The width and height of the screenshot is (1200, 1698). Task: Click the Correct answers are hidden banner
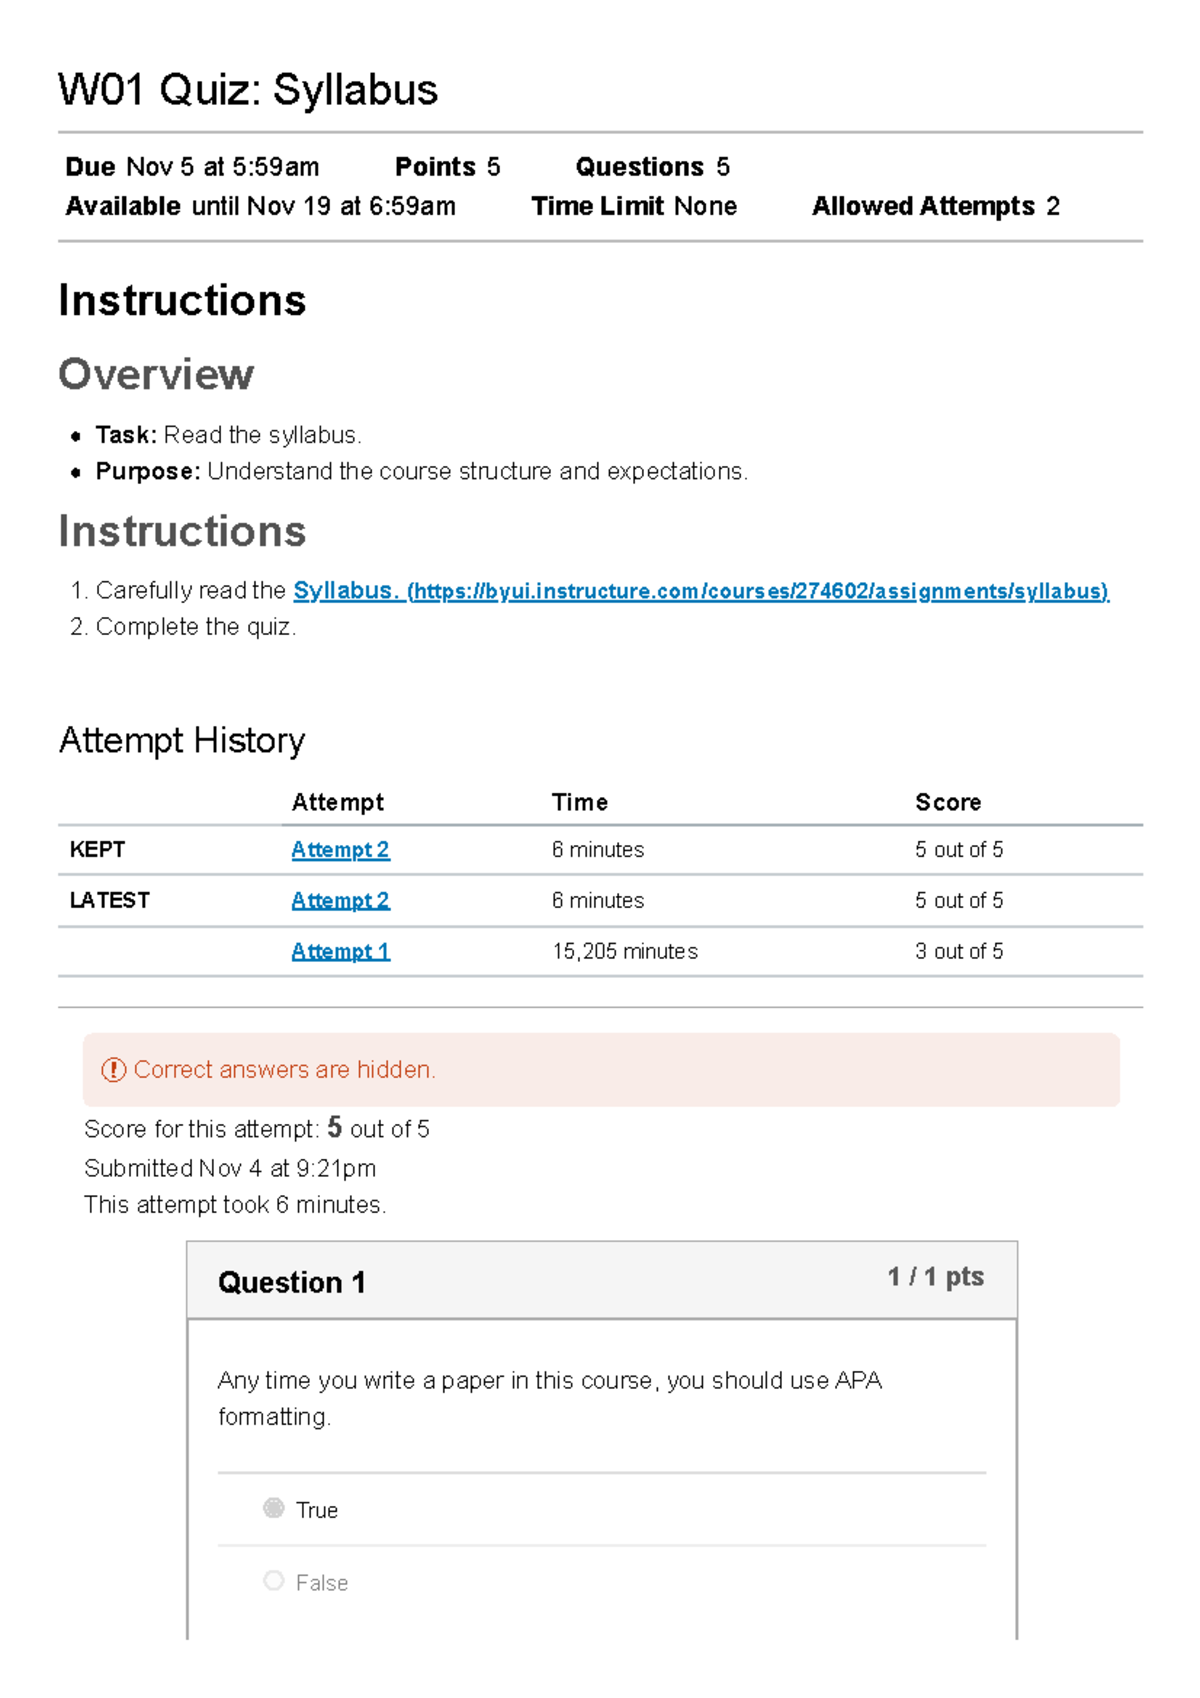[600, 1070]
